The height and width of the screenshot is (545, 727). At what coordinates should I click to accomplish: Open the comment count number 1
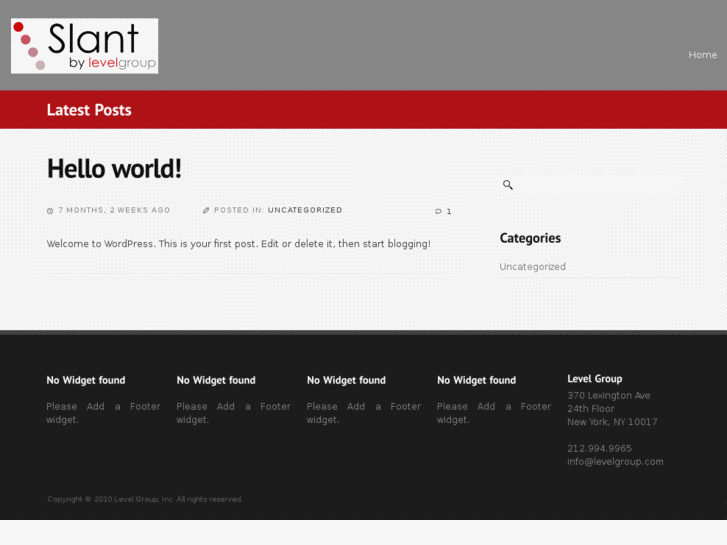(x=449, y=212)
